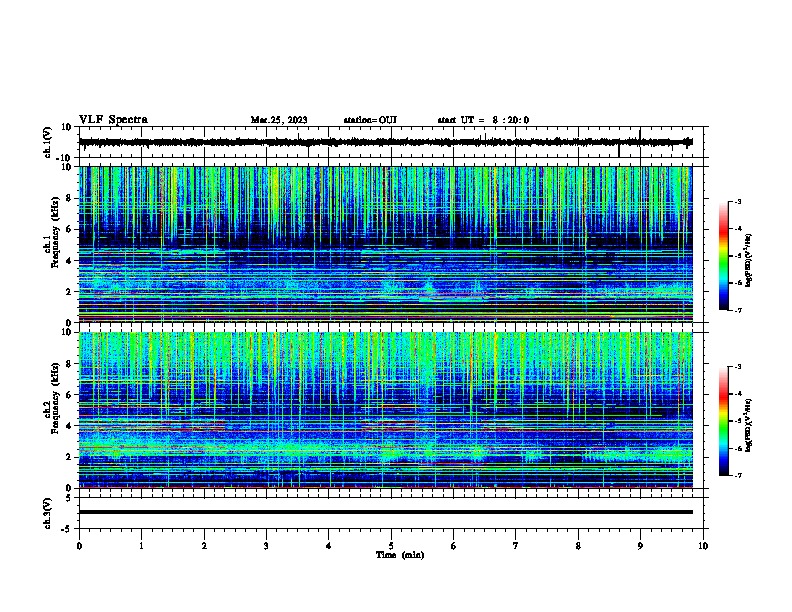Click the '-3' tick on ch.1 color bar

(737, 201)
